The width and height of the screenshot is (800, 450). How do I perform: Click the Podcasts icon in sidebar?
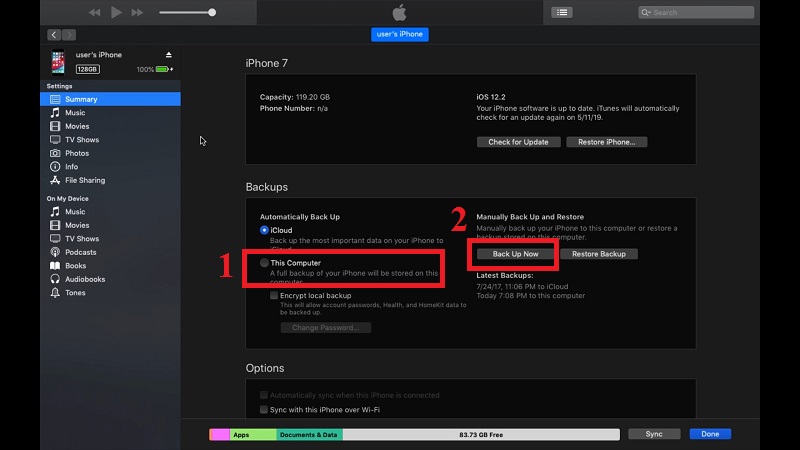55,252
